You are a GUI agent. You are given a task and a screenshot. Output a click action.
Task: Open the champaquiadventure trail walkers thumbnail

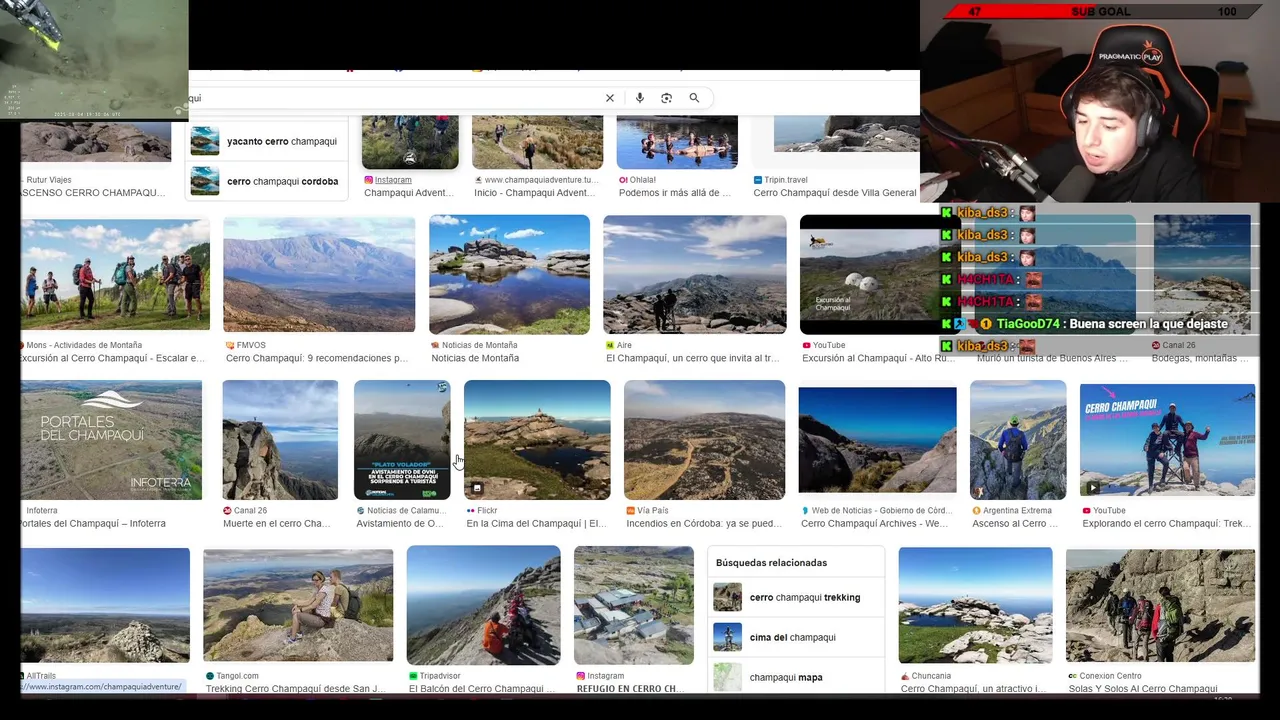pyautogui.click(x=537, y=142)
